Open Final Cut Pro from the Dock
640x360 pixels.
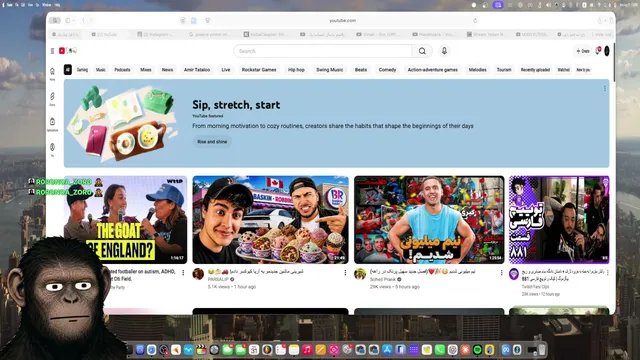[201, 350]
